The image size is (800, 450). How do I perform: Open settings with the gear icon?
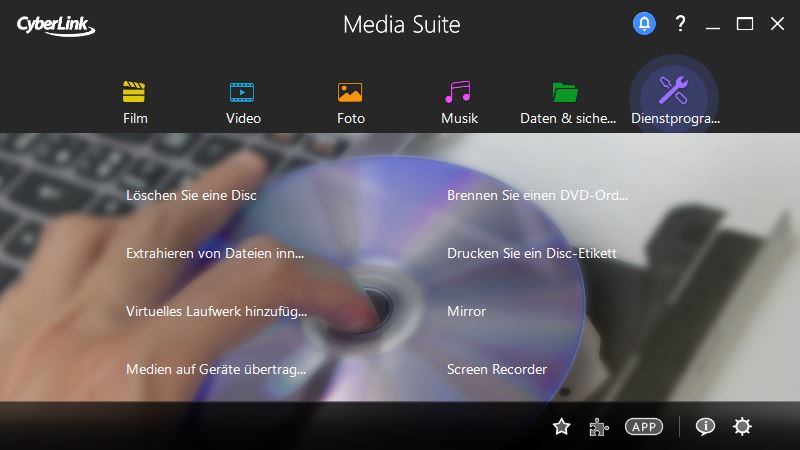(x=742, y=427)
